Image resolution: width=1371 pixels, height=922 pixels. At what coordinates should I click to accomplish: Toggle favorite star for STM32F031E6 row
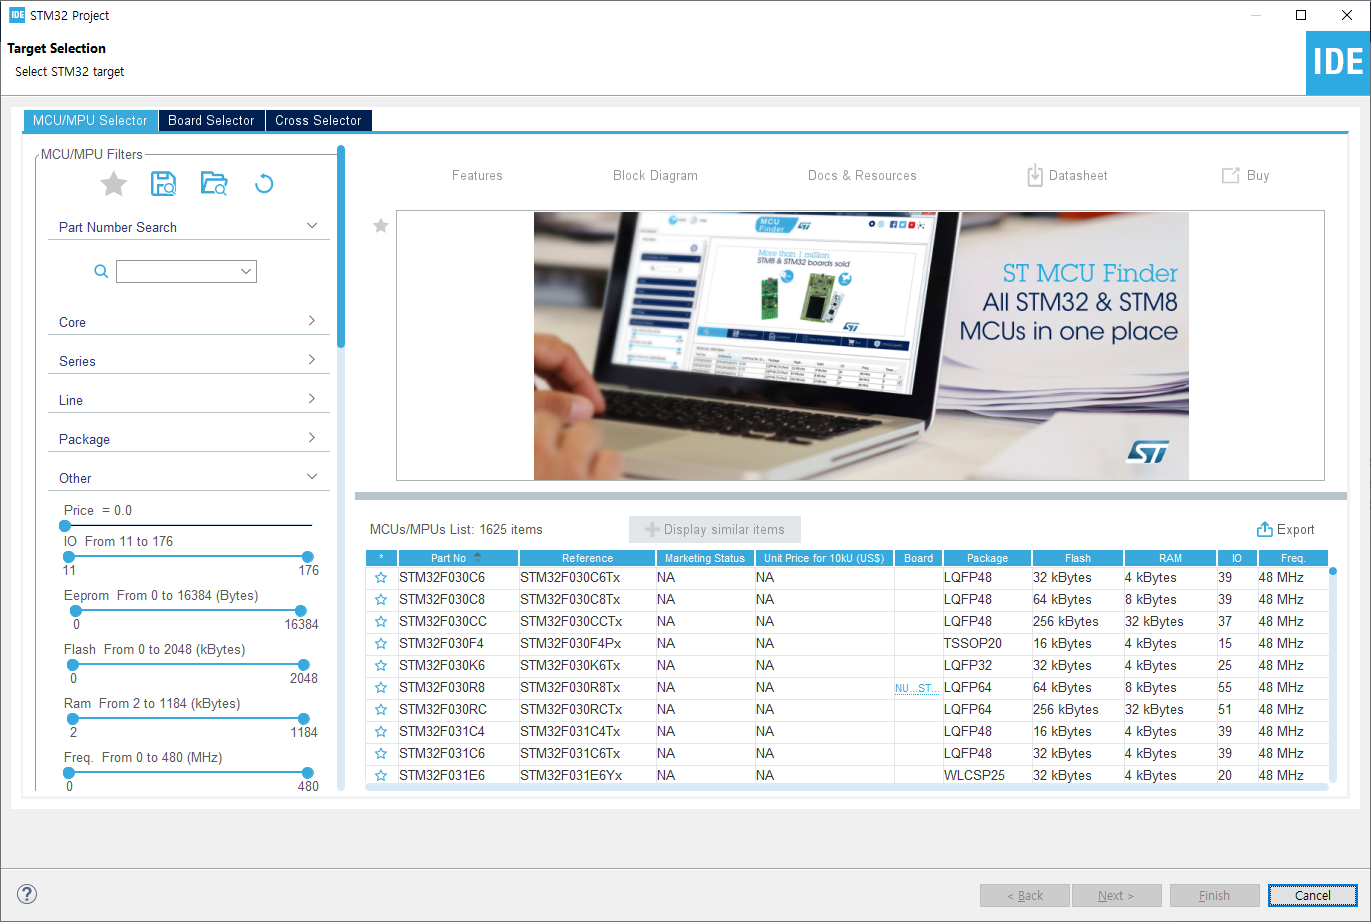(x=381, y=776)
